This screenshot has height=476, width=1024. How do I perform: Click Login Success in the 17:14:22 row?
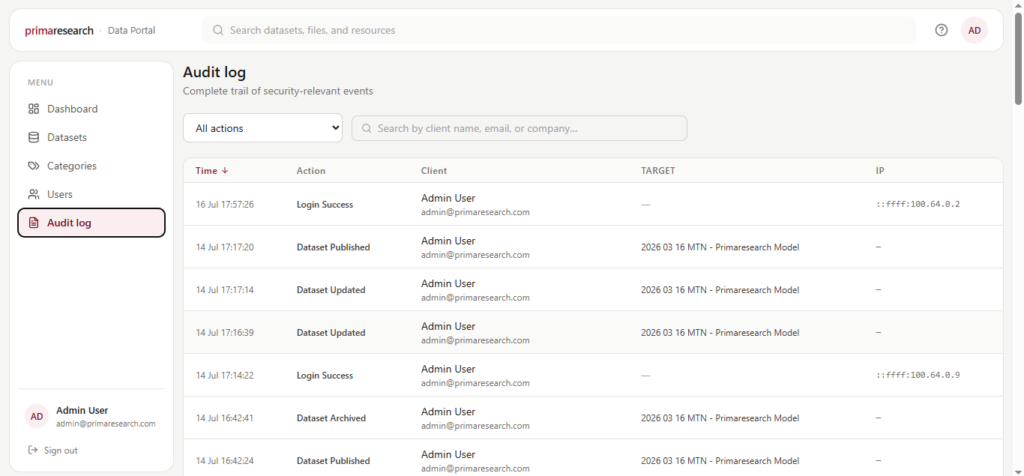tap(325, 375)
